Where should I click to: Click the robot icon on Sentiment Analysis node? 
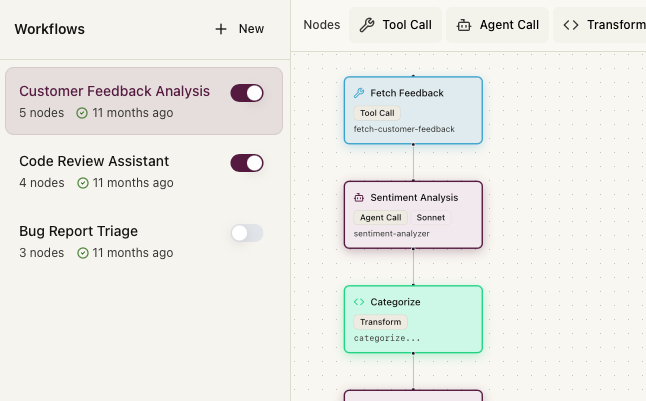pyautogui.click(x=359, y=198)
